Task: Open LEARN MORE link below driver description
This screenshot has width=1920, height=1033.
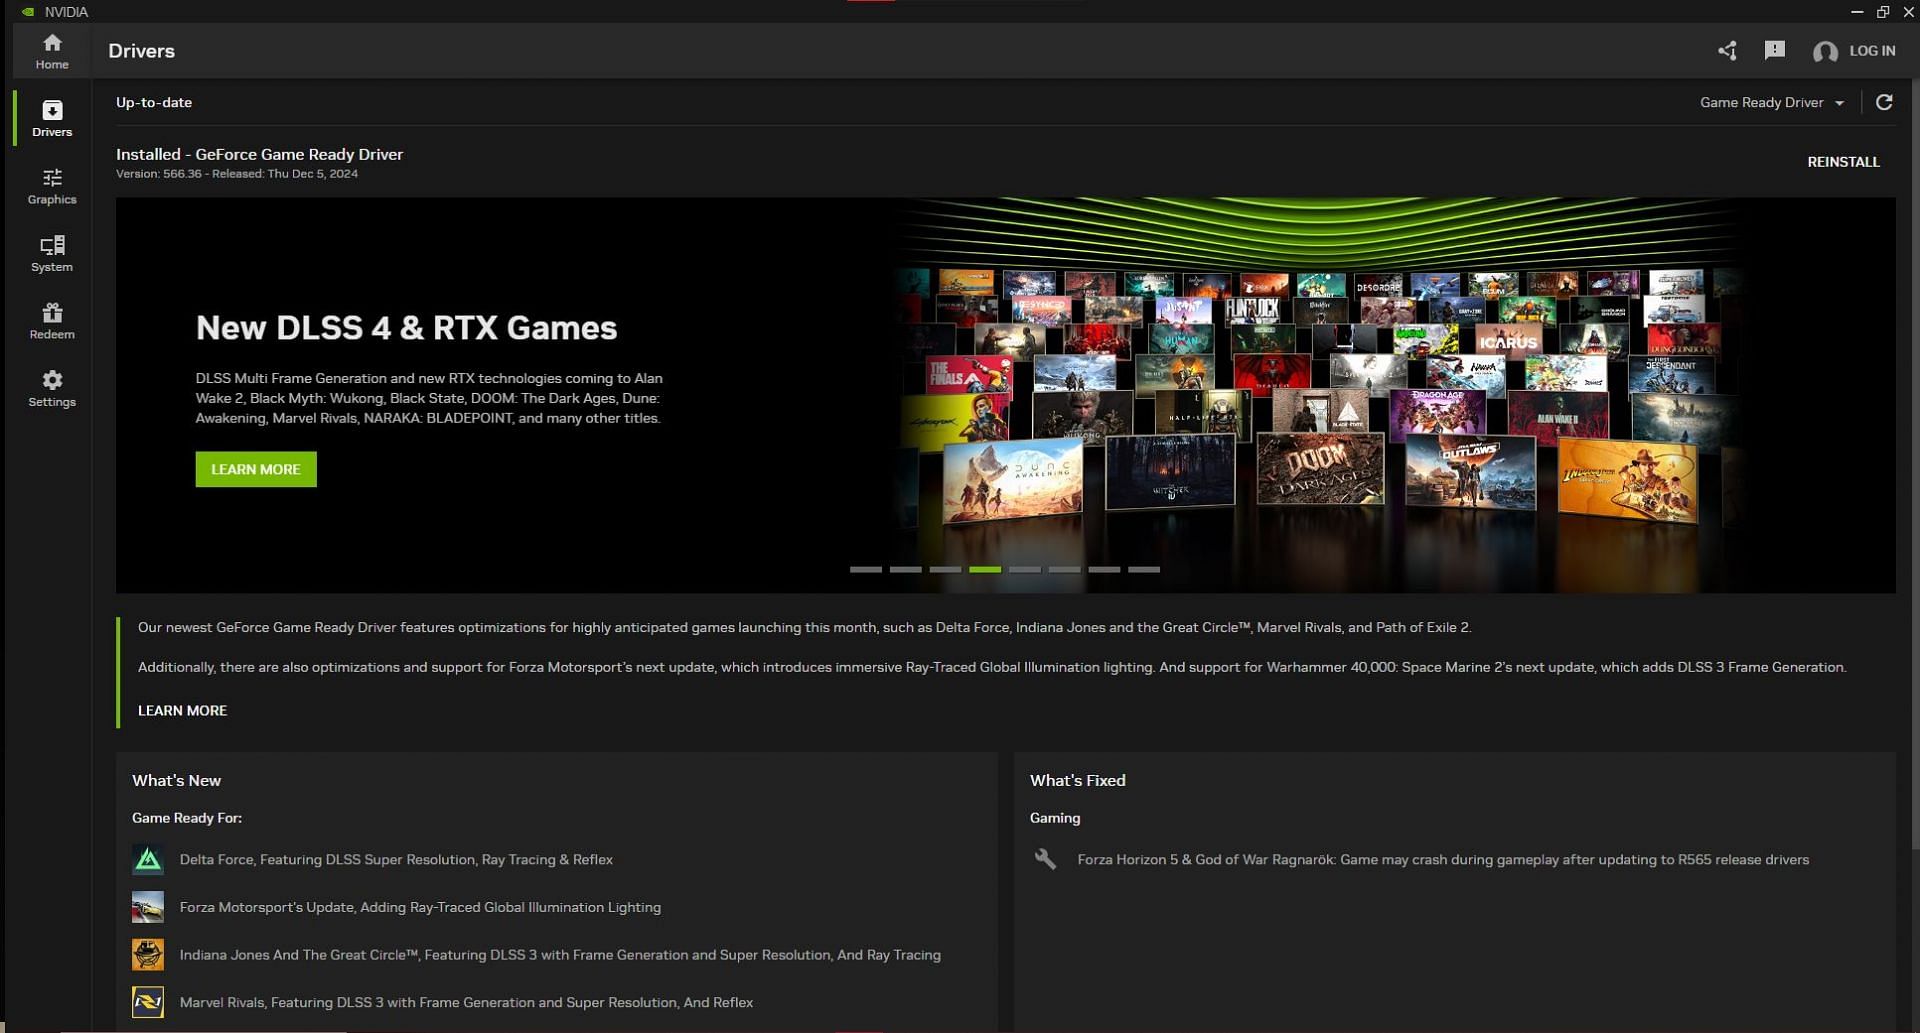Action: click(x=182, y=710)
